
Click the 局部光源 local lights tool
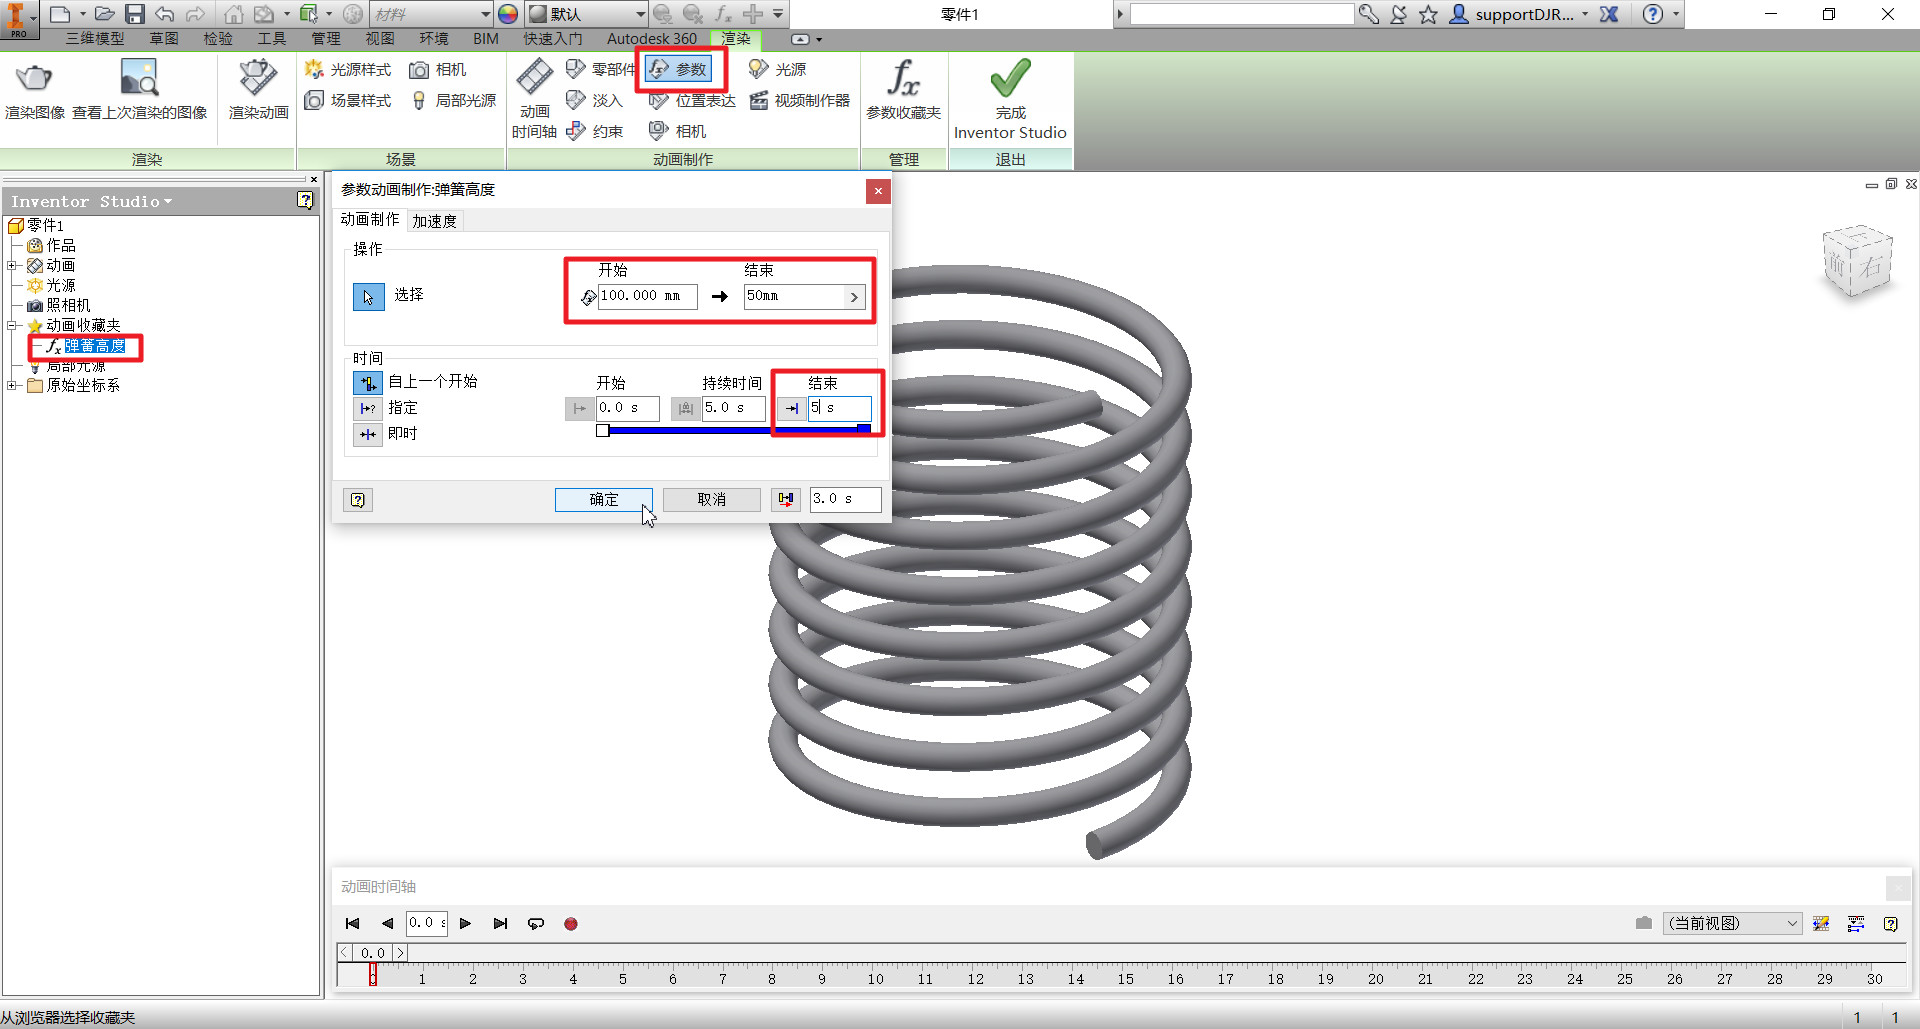(453, 100)
